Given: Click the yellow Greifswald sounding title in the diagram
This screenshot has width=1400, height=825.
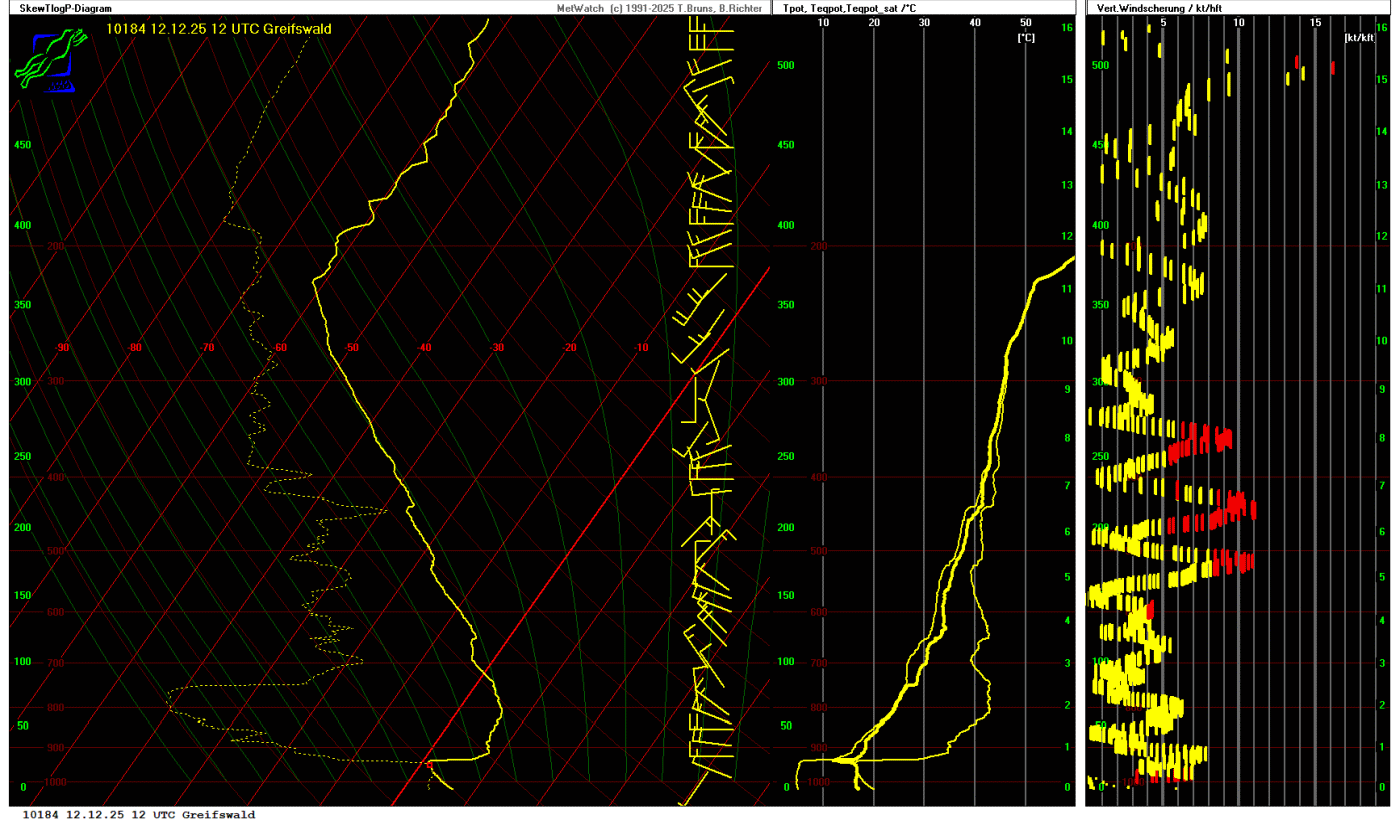Looking at the screenshot, I should click(218, 29).
